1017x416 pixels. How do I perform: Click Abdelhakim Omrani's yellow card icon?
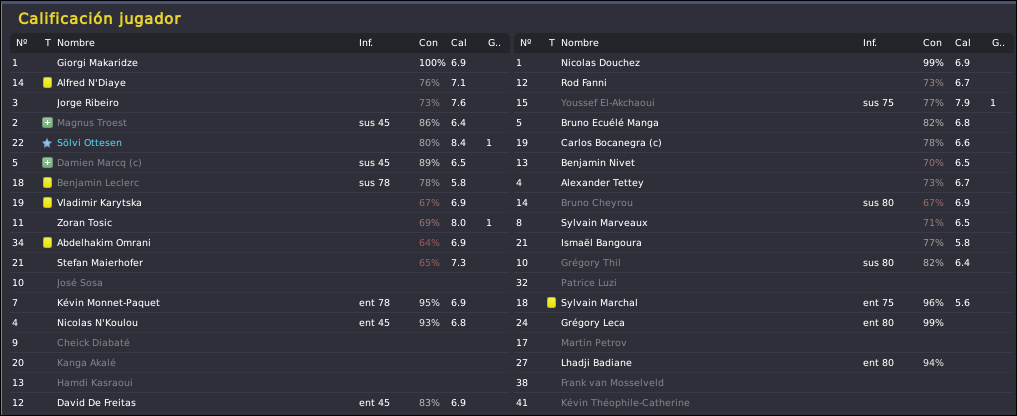tap(47, 243)
